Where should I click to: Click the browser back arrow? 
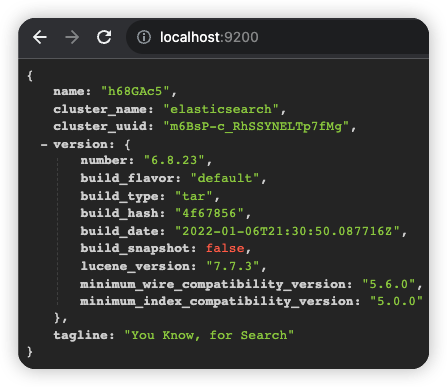point(40,37)
